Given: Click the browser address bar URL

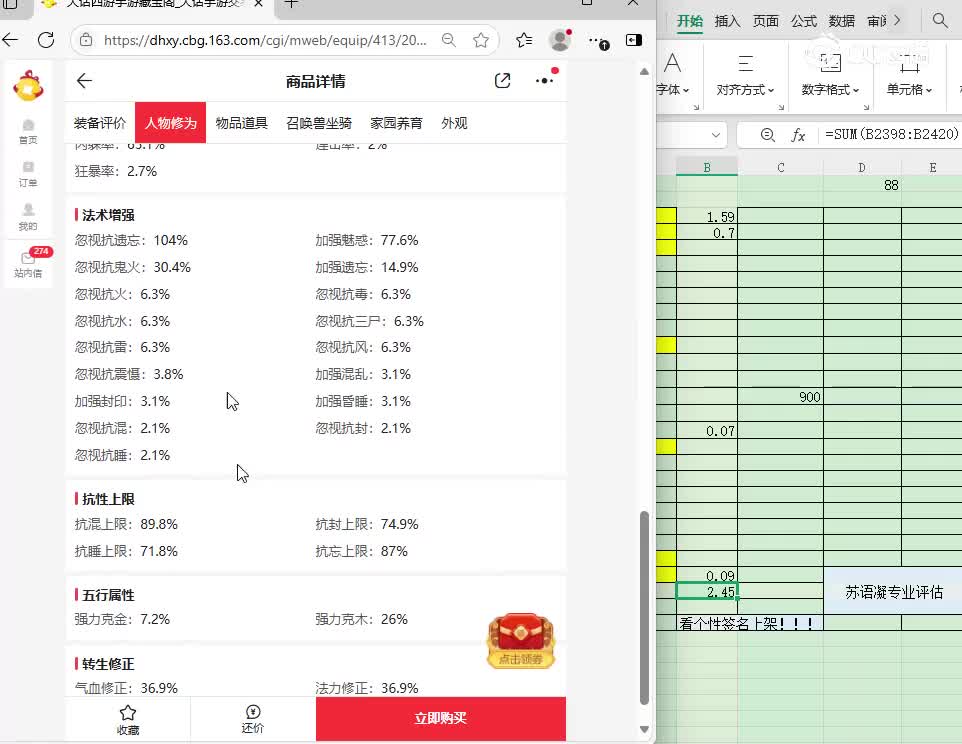Looking at the screenshot, I should click(x=265, y=40).
